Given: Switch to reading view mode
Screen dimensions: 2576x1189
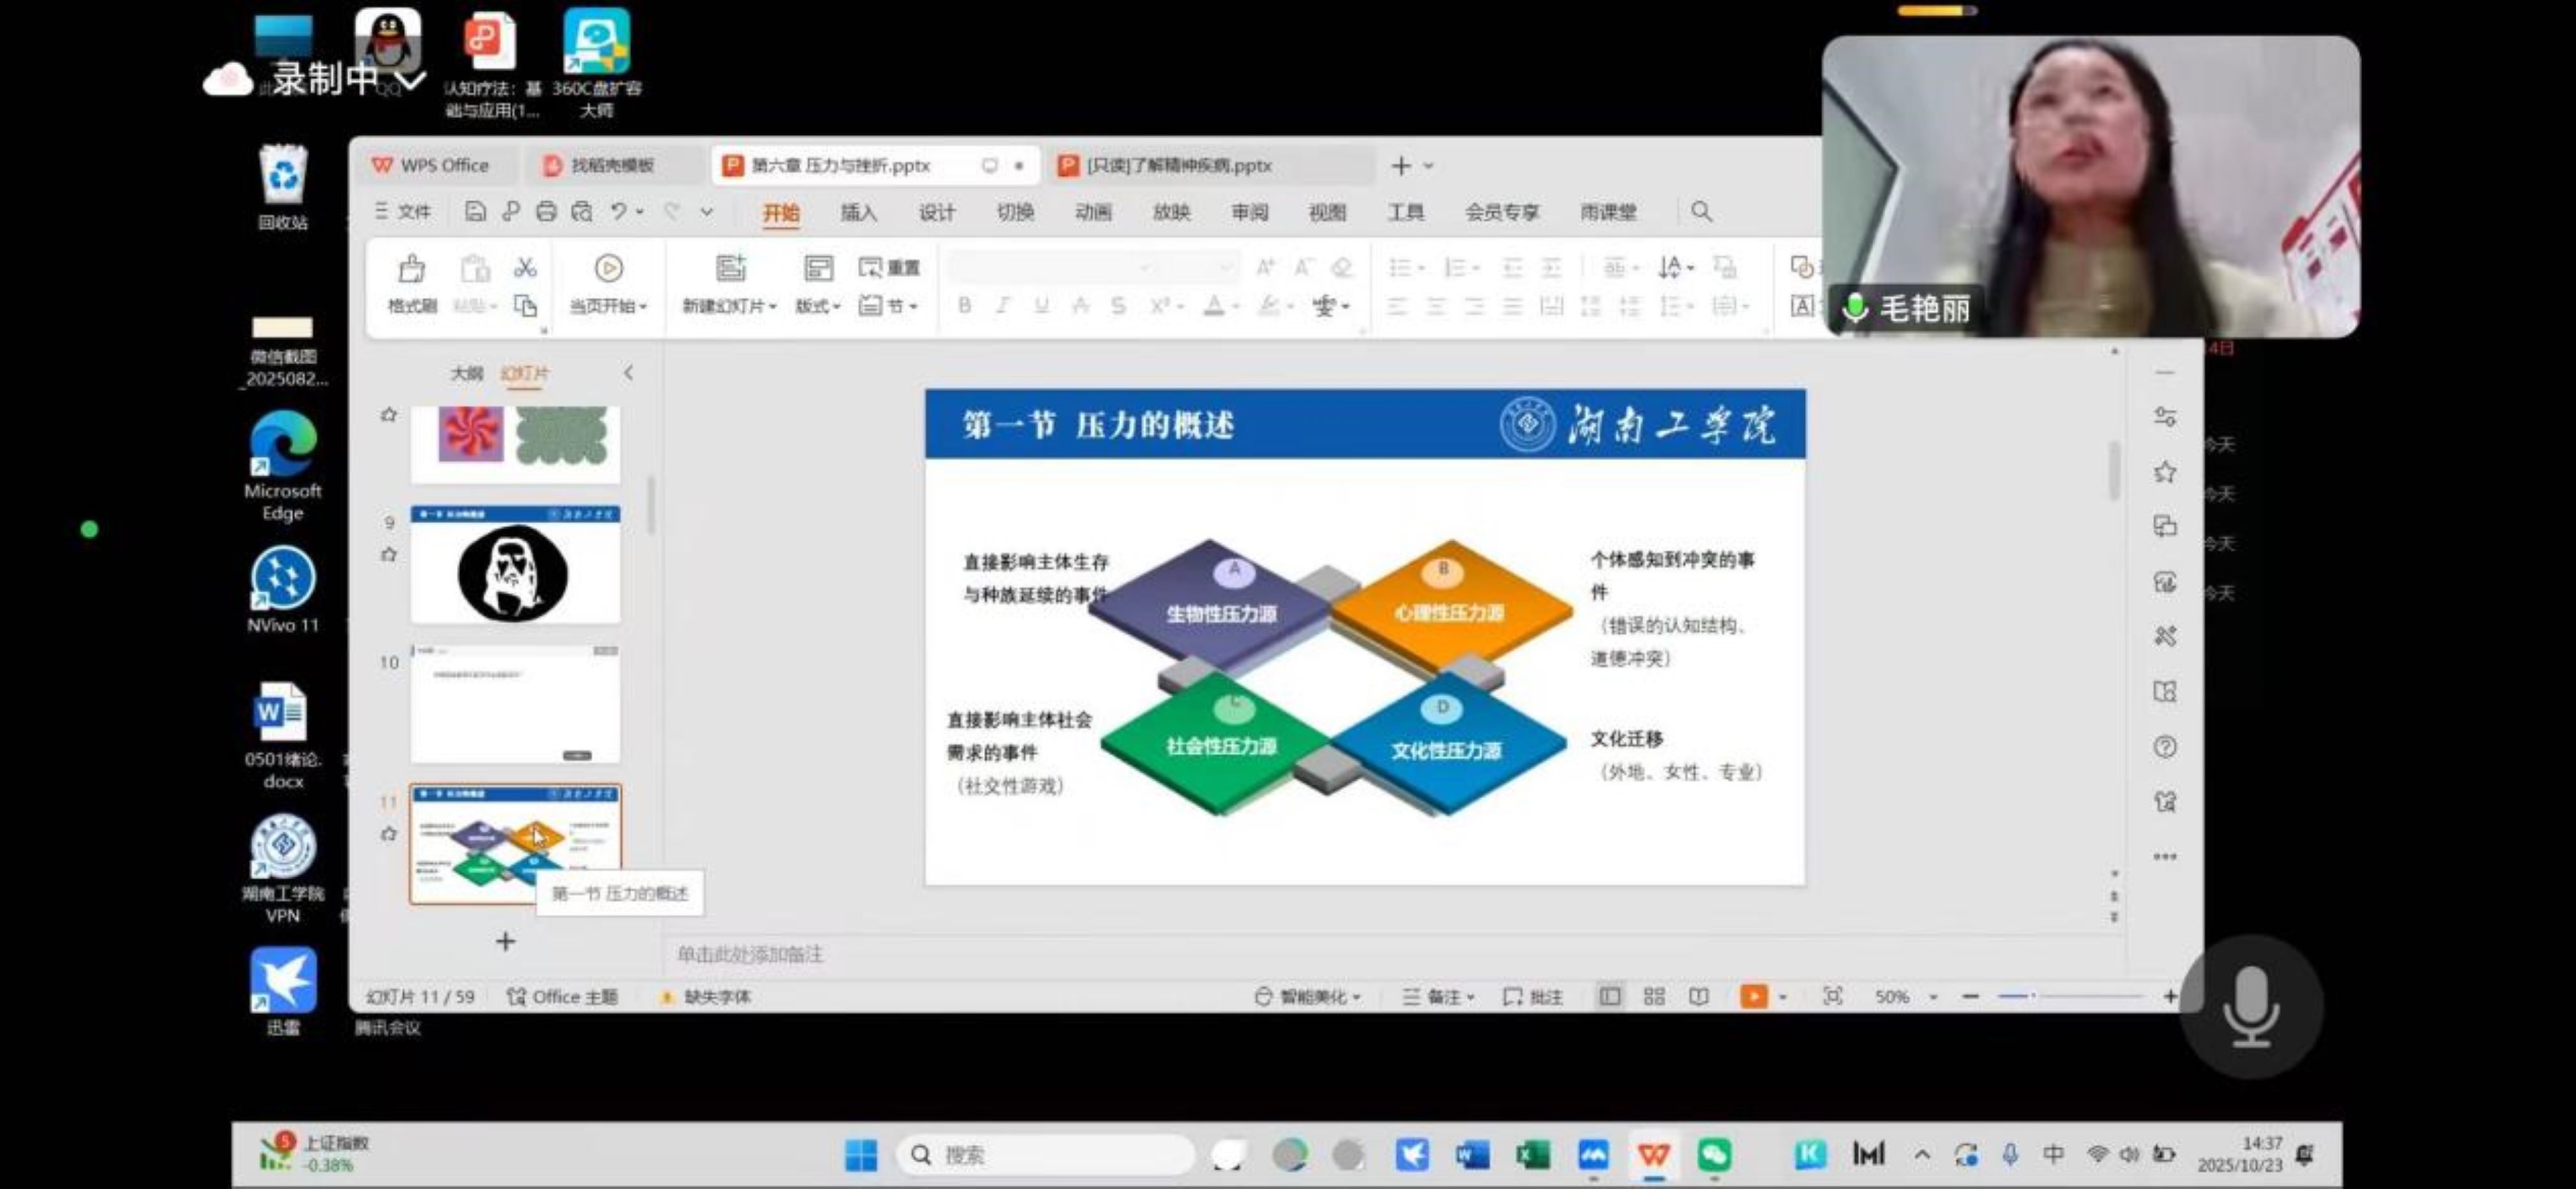Looking at the screenshot, I should coord(1698,996).
